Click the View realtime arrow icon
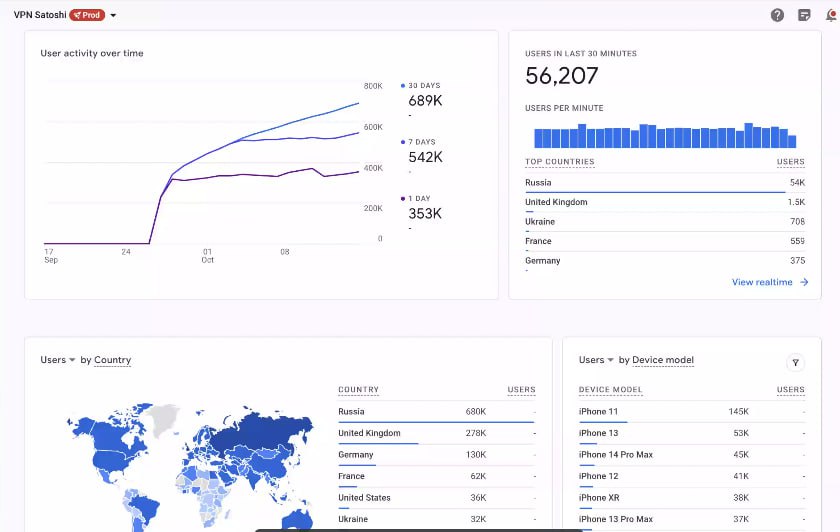Viewport: 840px width, 532px height. (804, 282)
